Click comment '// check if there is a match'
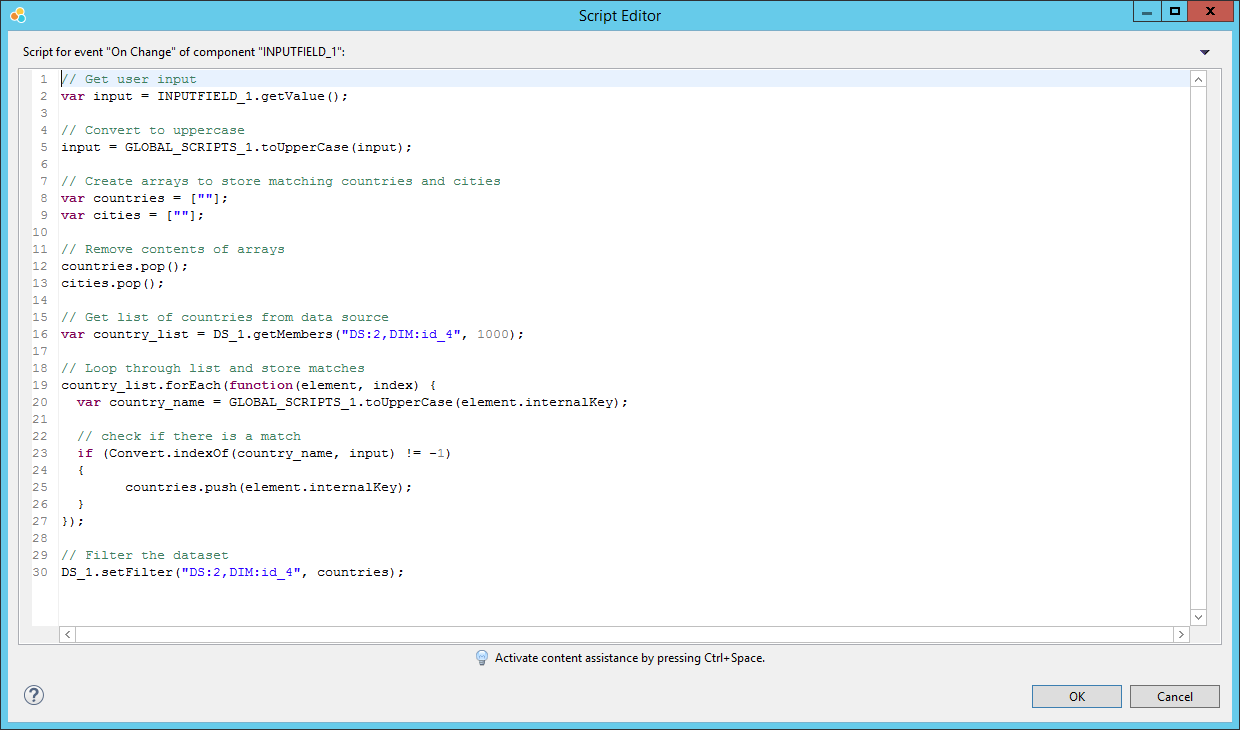This screenshot has width=1240, height=730. pyautogui.click(x=189, y=436)
